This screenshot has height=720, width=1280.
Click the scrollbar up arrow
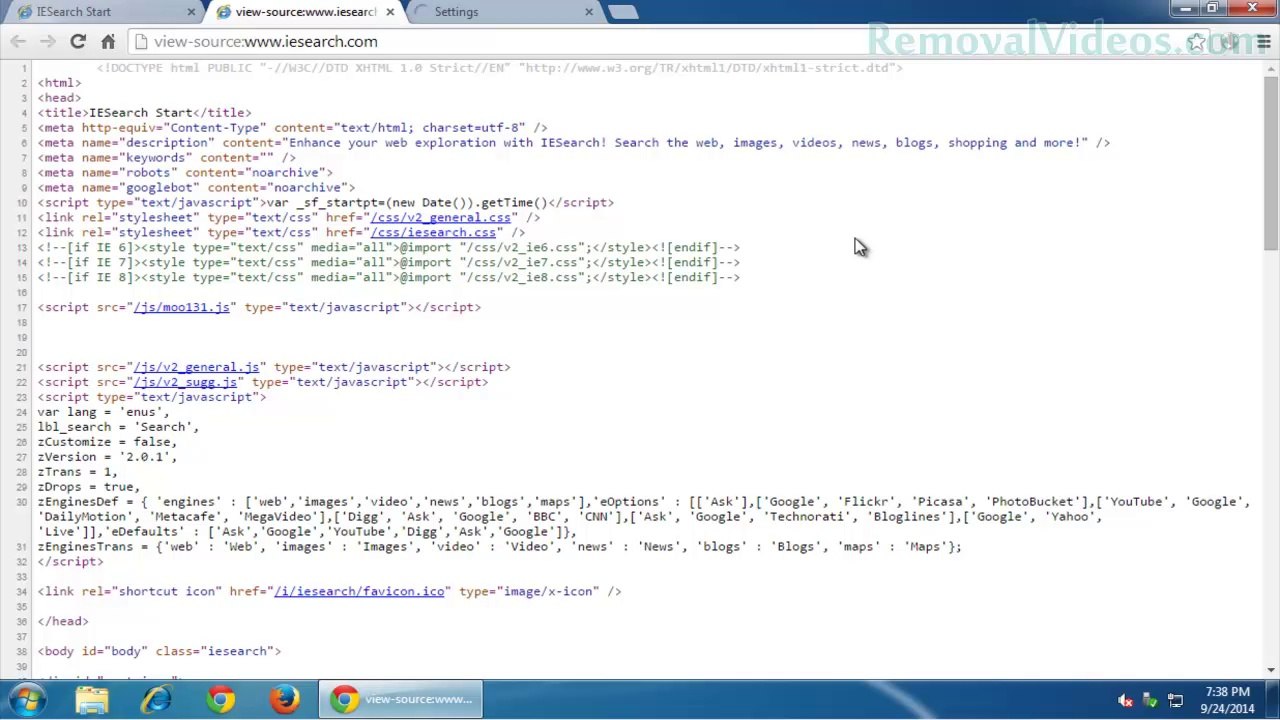pos(1270,67)
